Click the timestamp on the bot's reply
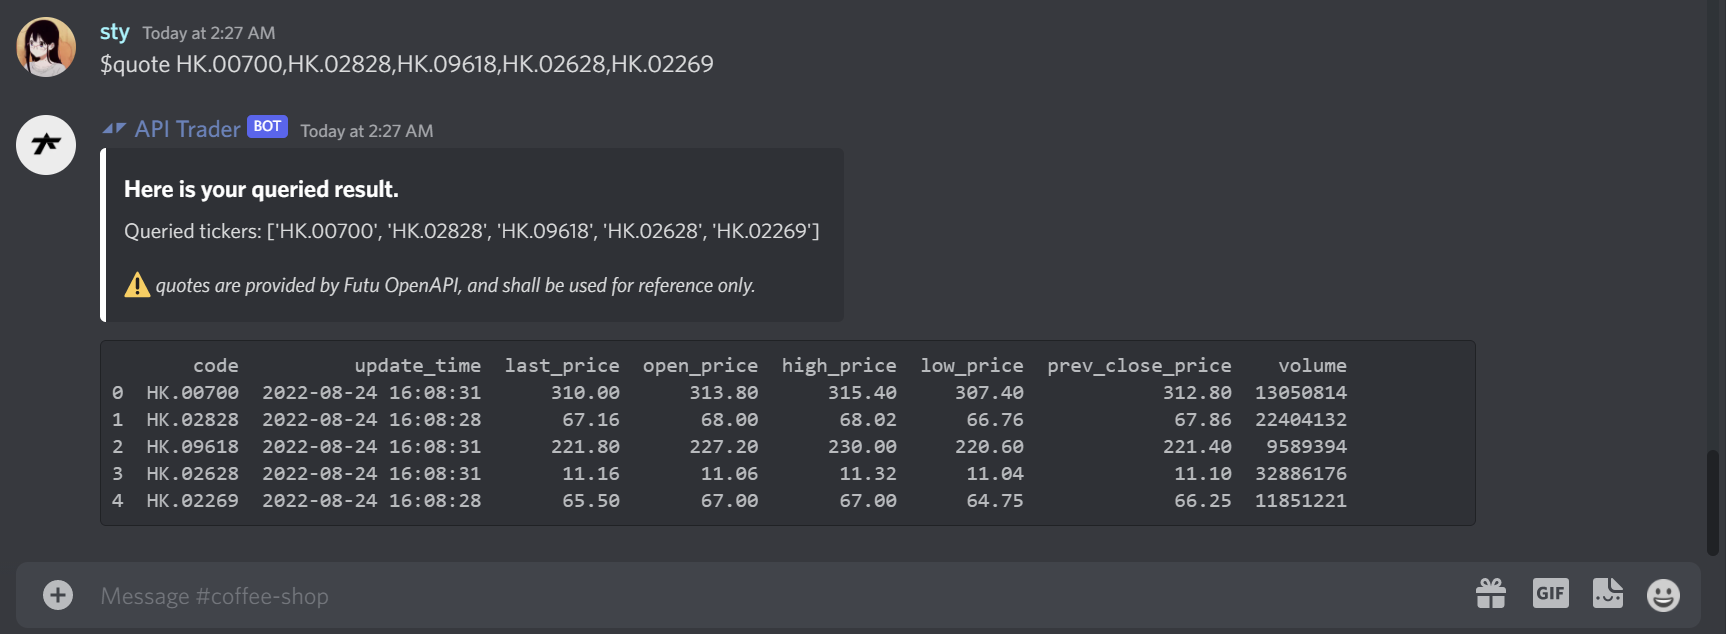 coord(366,130)
